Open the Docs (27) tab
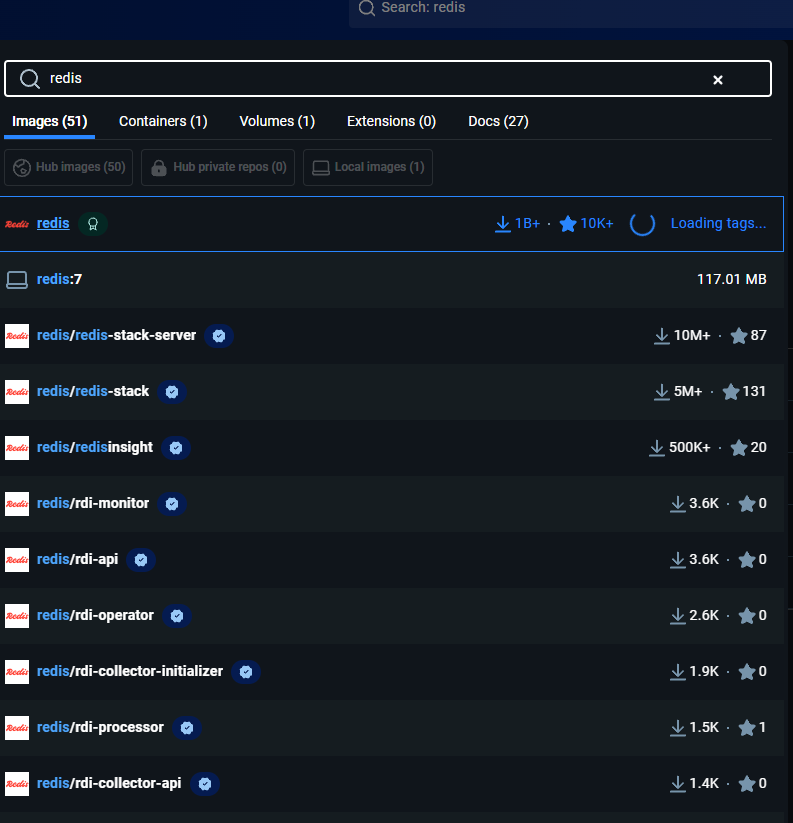 click(498, 121)
